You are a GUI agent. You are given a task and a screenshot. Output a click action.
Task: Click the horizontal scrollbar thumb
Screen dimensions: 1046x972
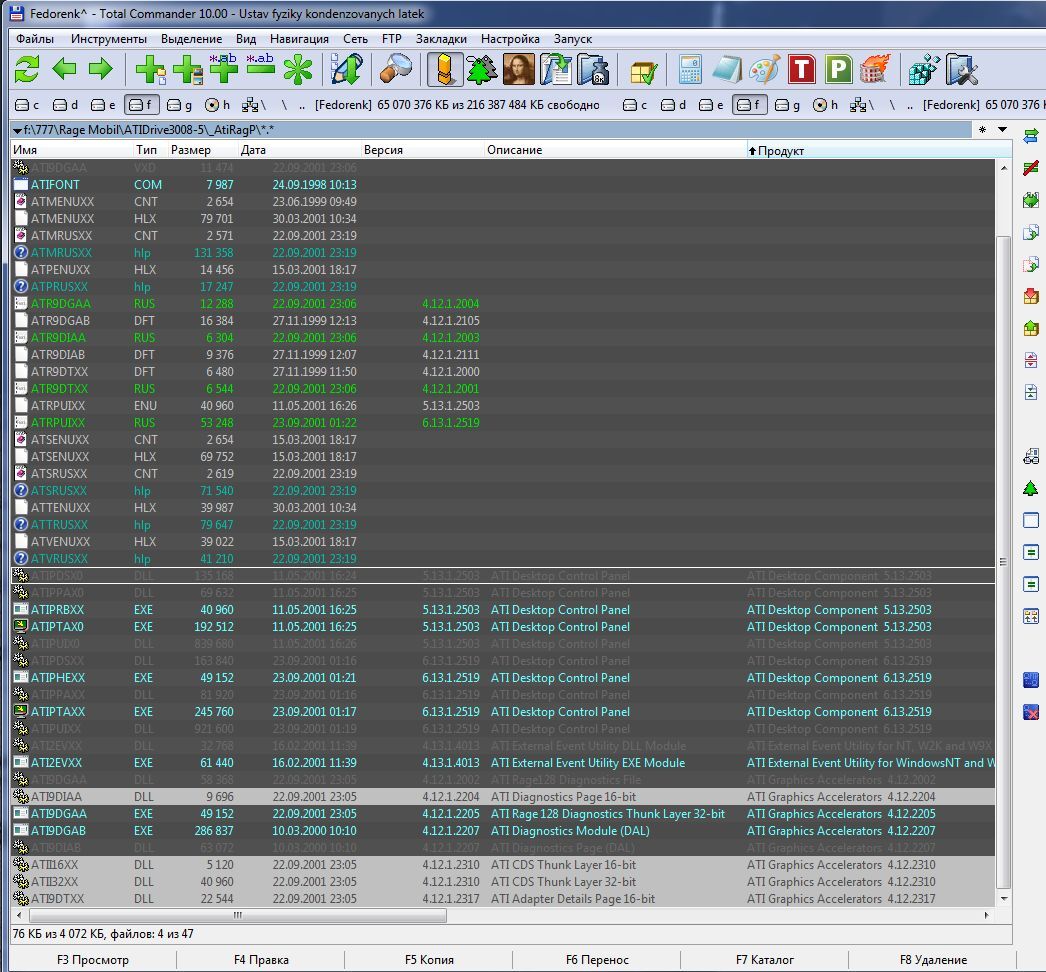pos(237,915)
